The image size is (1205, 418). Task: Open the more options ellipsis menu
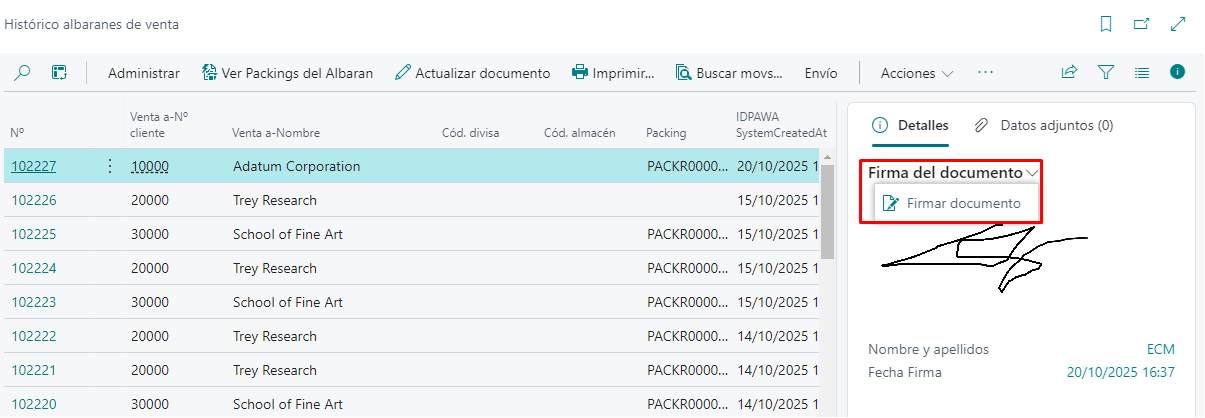986,73
